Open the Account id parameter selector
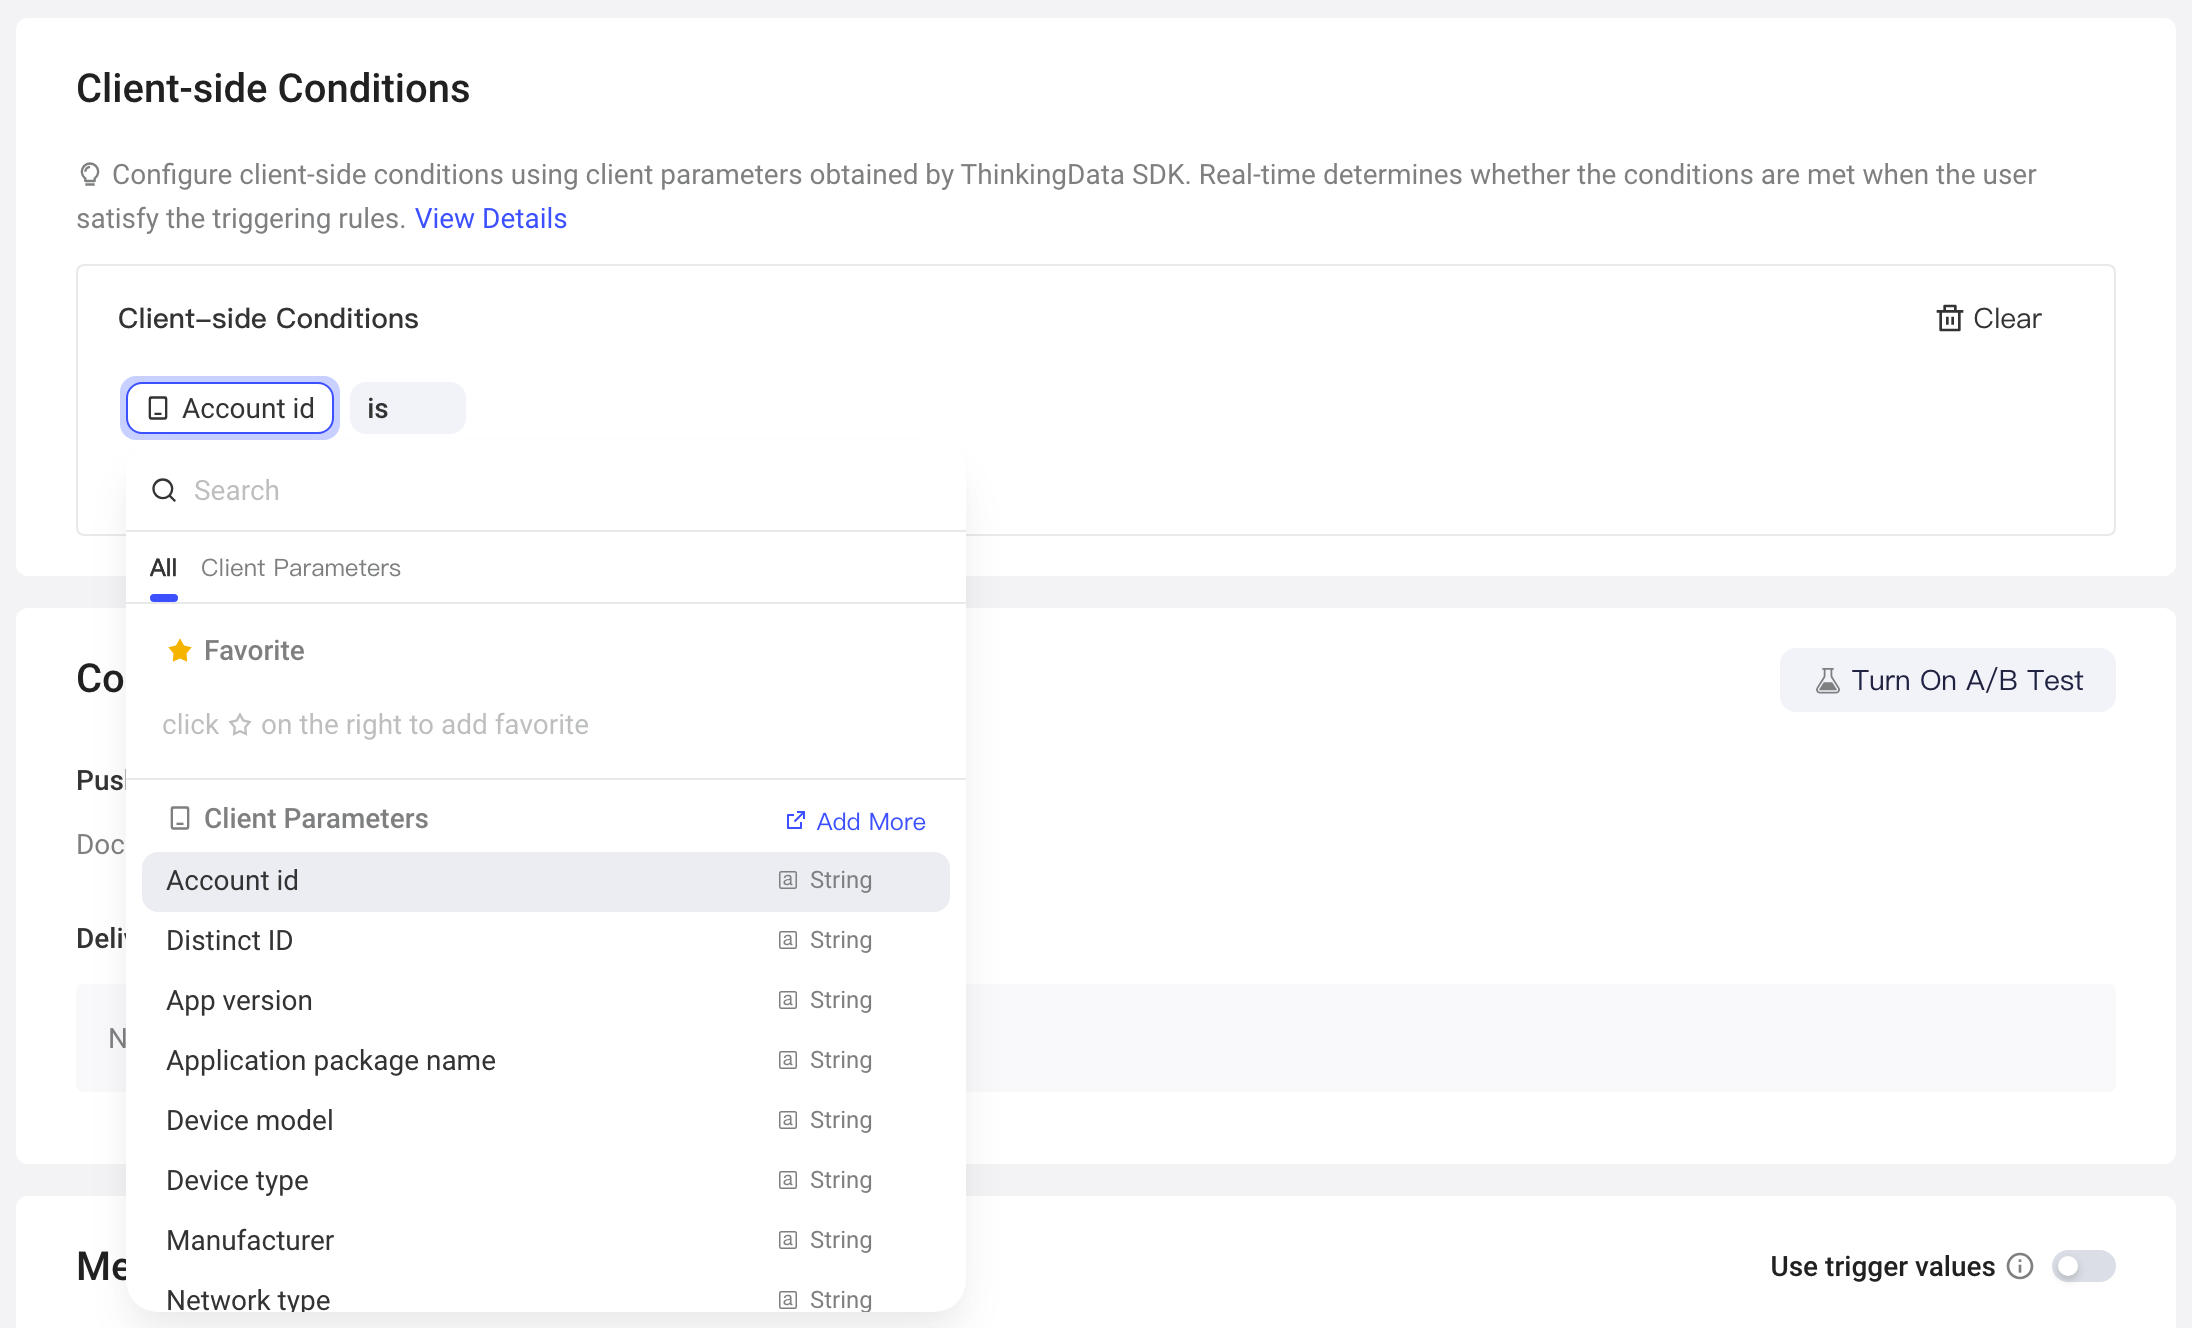The height and width of the screenshot is (1328, 2192). tap(230, 408)
